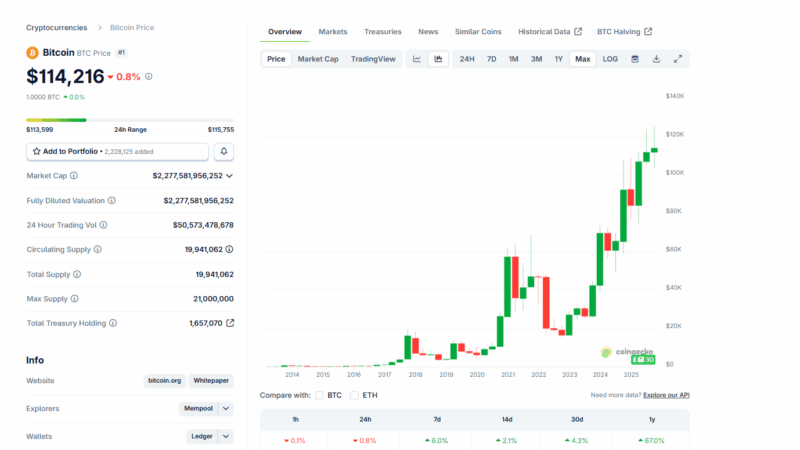Show Market Cap info tooltip icon
This screenshot has height=450, width=800.
[x=74, y=176]
